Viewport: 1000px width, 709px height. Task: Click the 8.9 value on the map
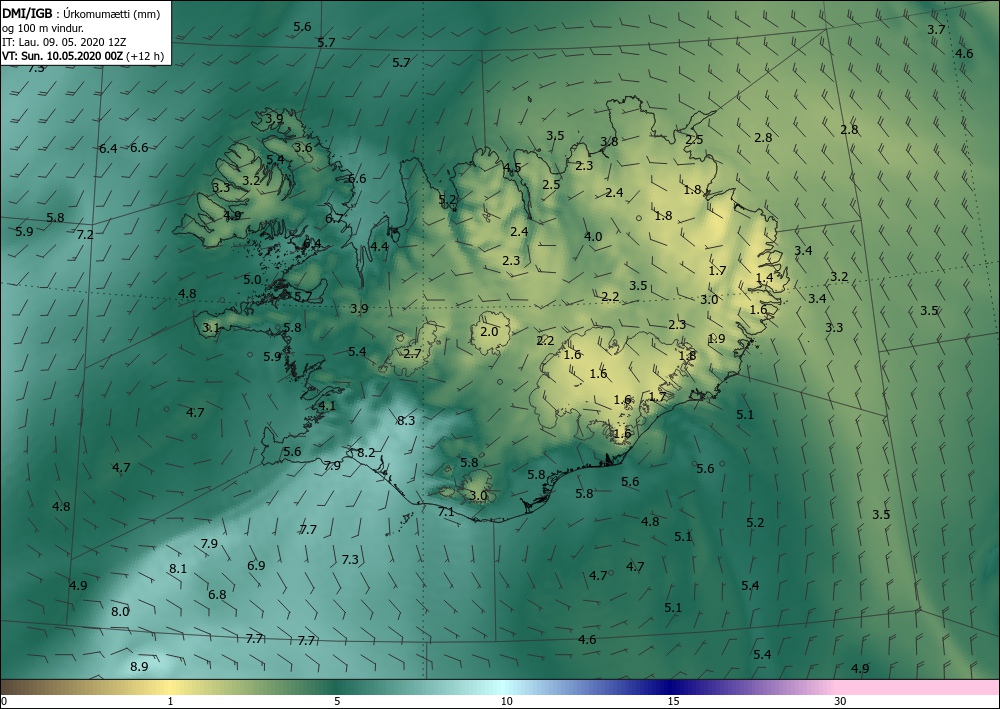pos(139,667)
